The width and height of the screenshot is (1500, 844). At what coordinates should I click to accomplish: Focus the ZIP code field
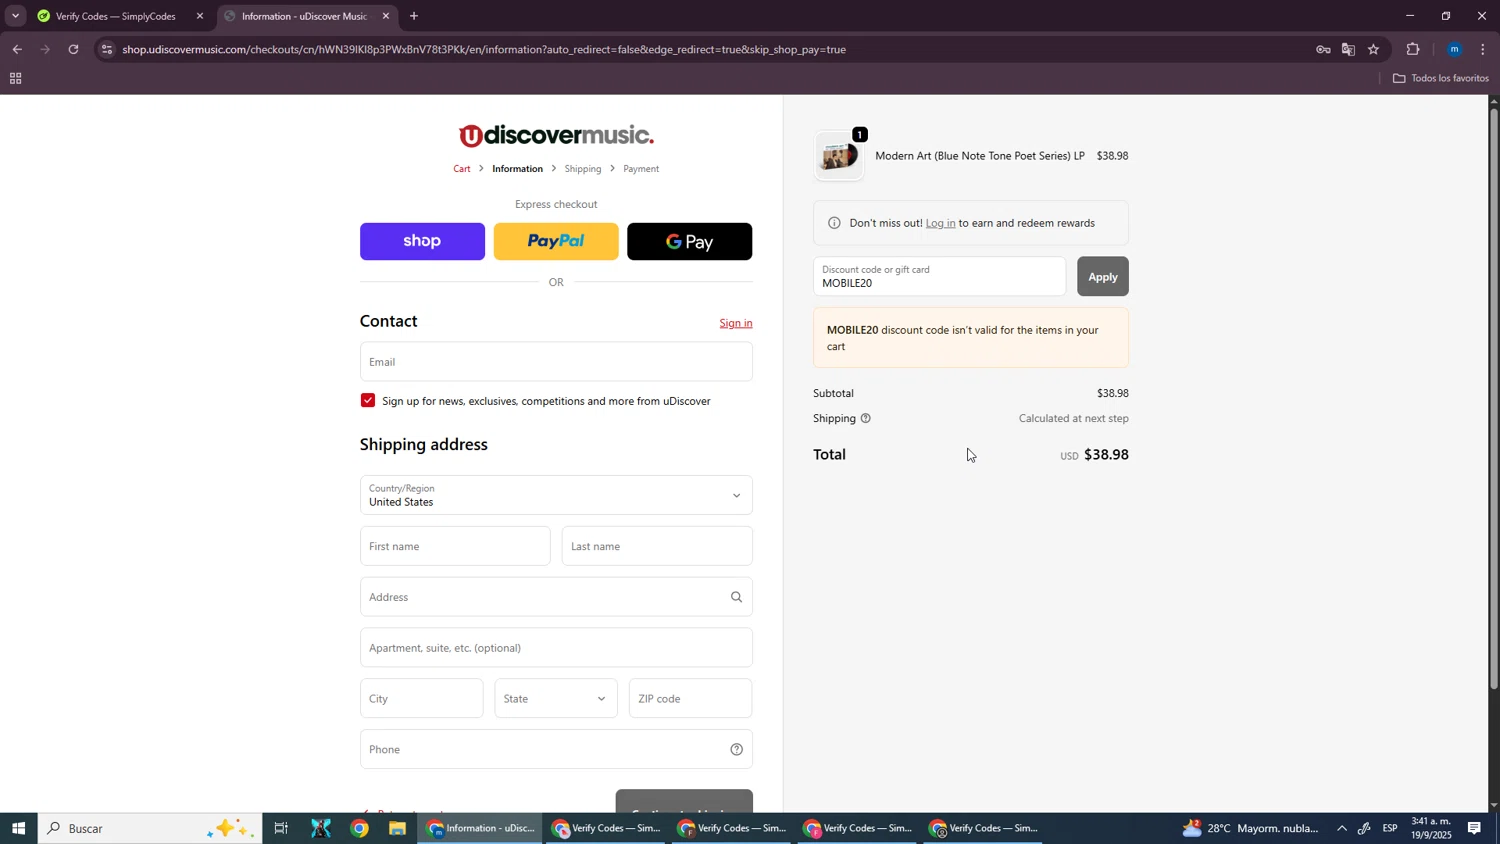[x=690, y=699]
